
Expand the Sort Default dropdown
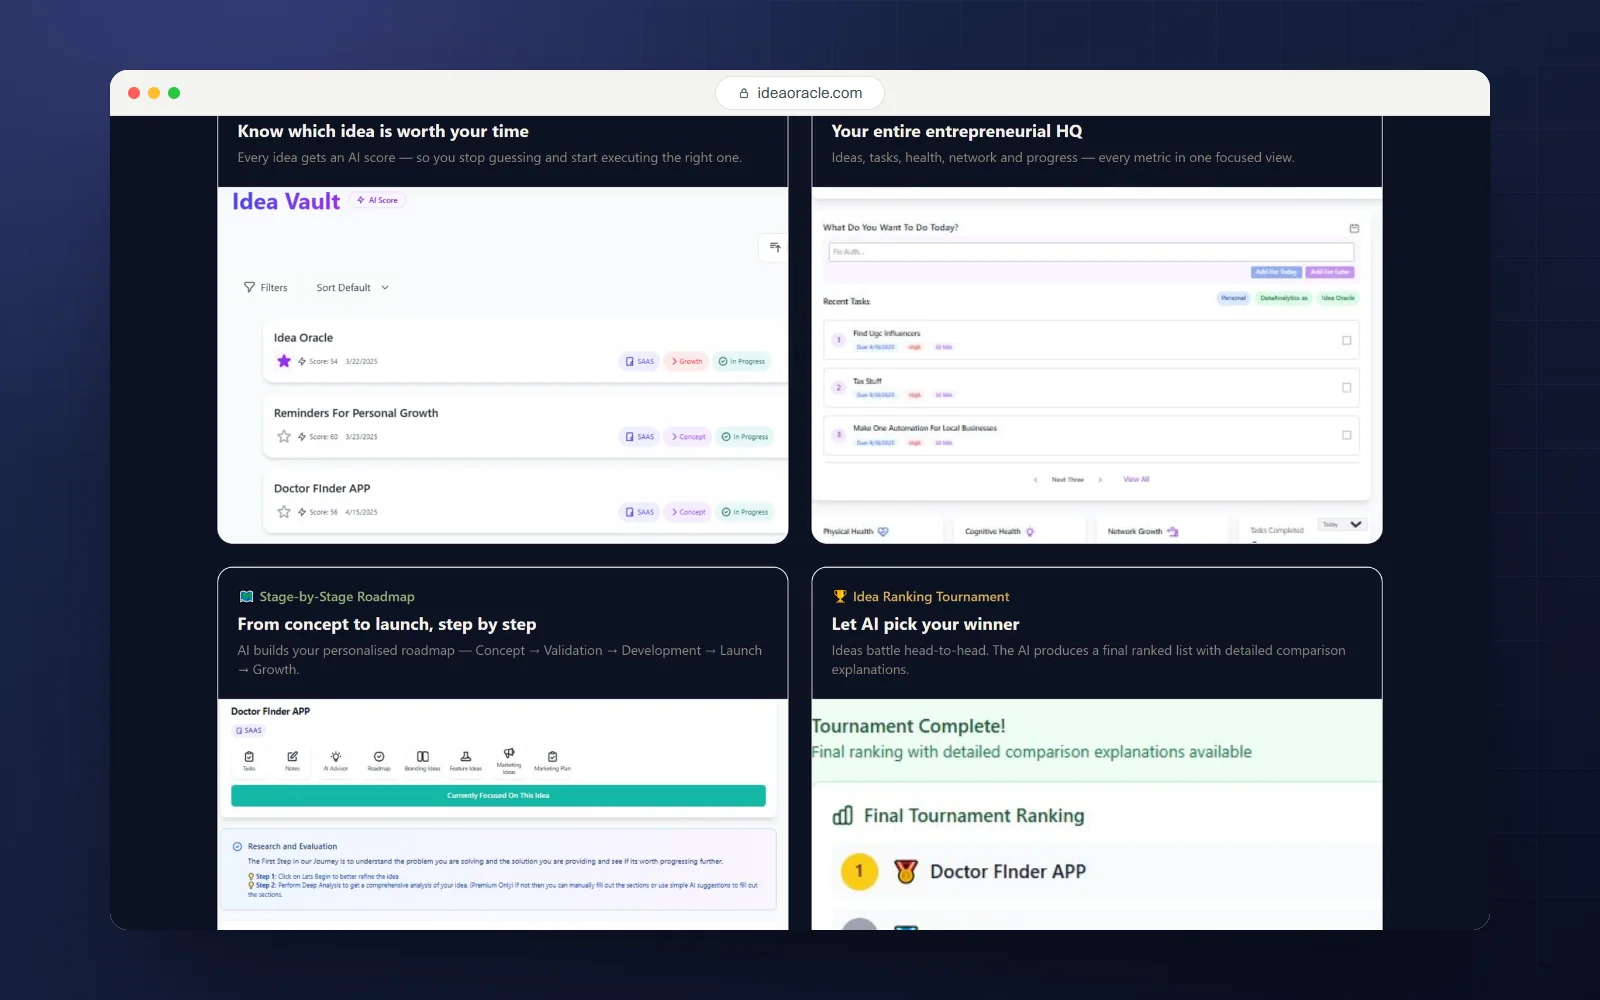click(x=352, y=287)
